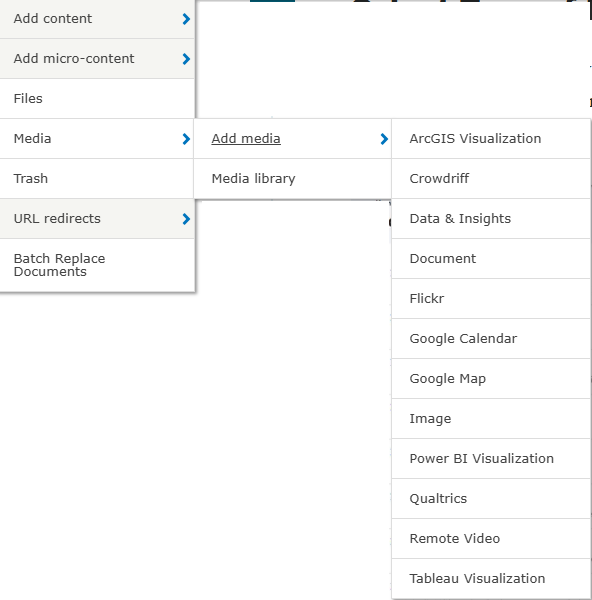This screenshot has height=600, width=592.
Task: Open the Media library entry
Action: coord(293,179)
